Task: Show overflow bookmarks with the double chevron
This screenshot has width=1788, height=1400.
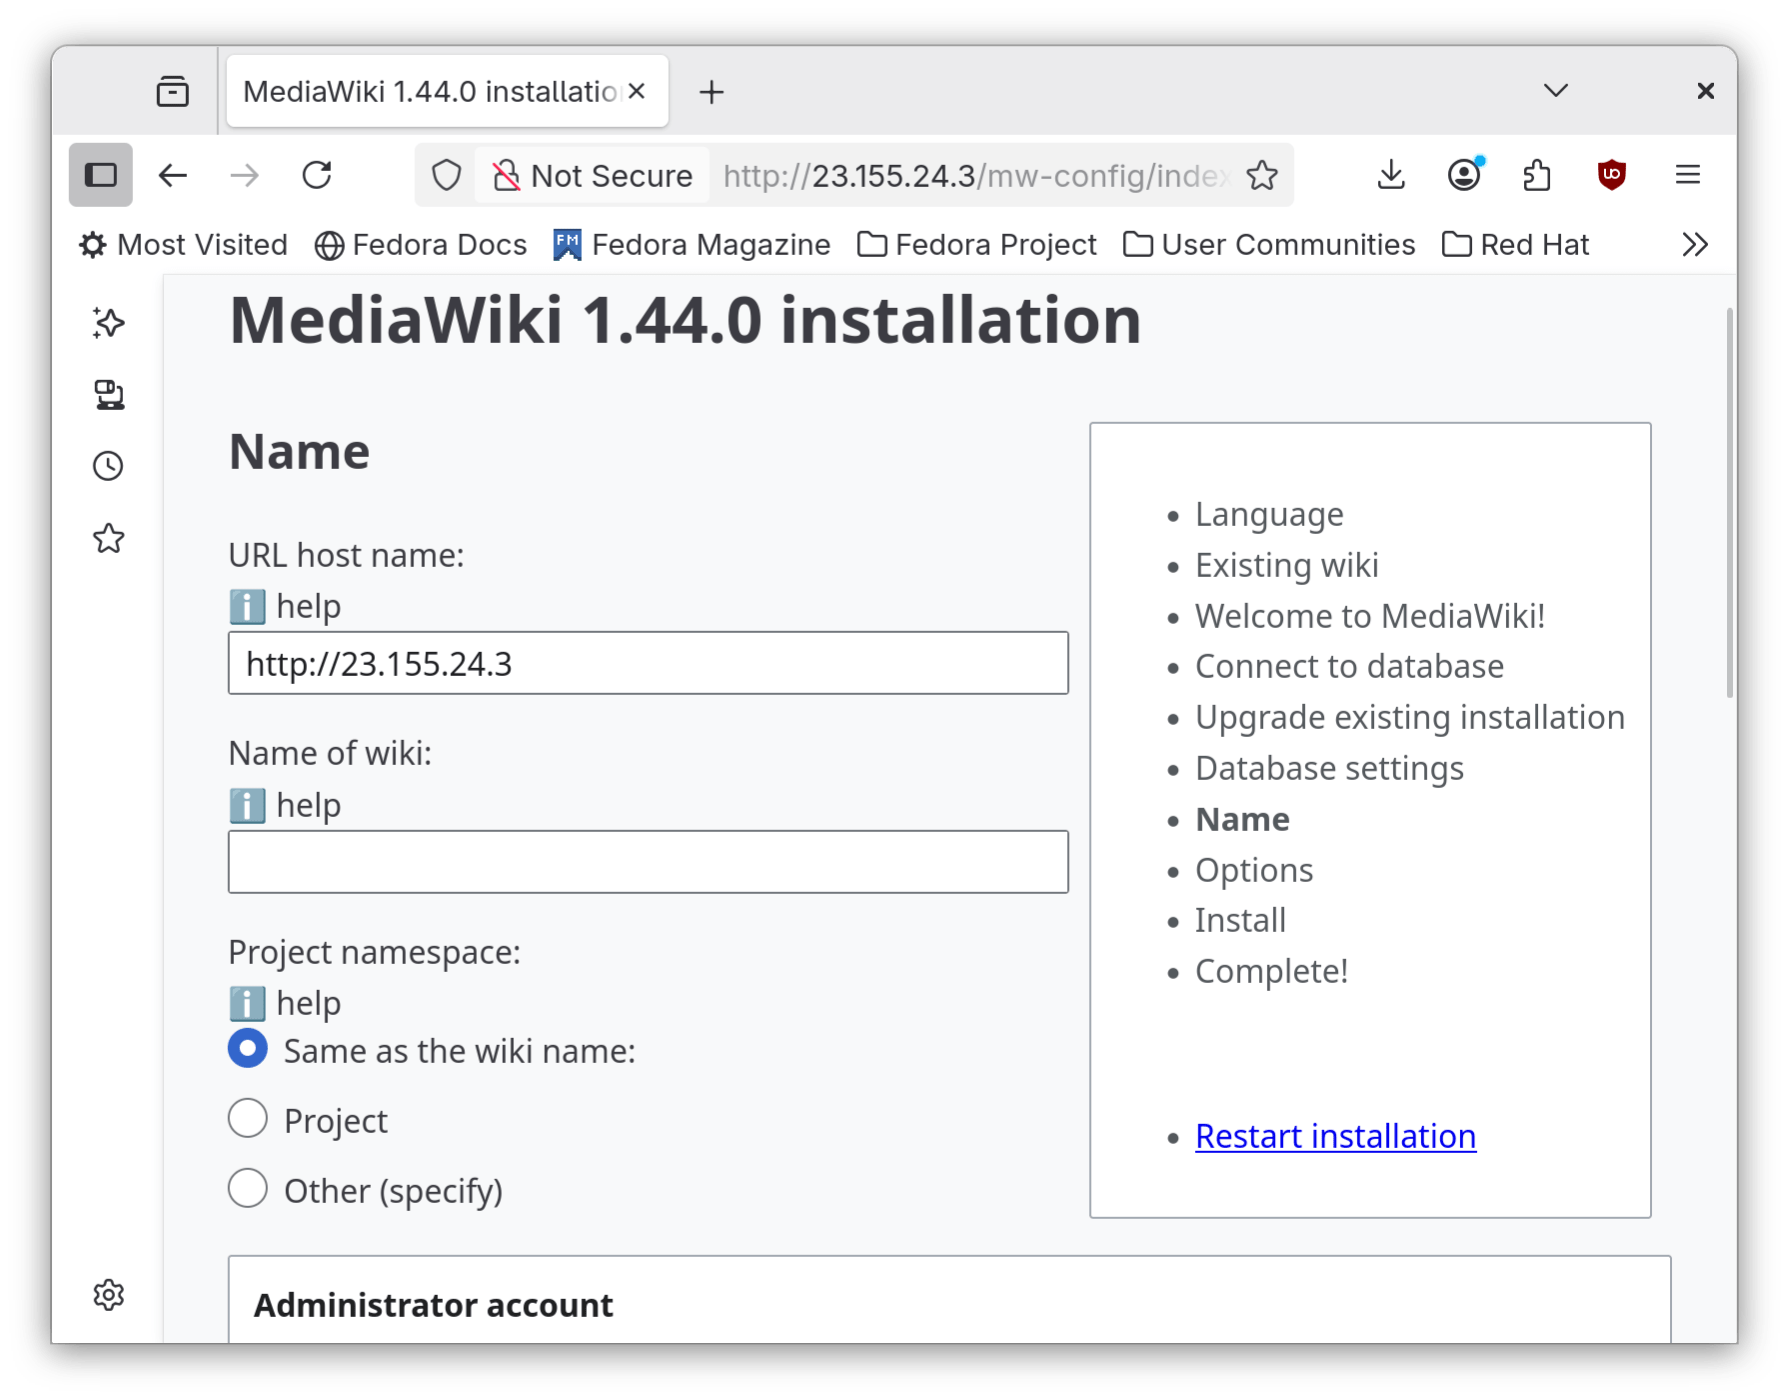Action: coord(1694,243)
